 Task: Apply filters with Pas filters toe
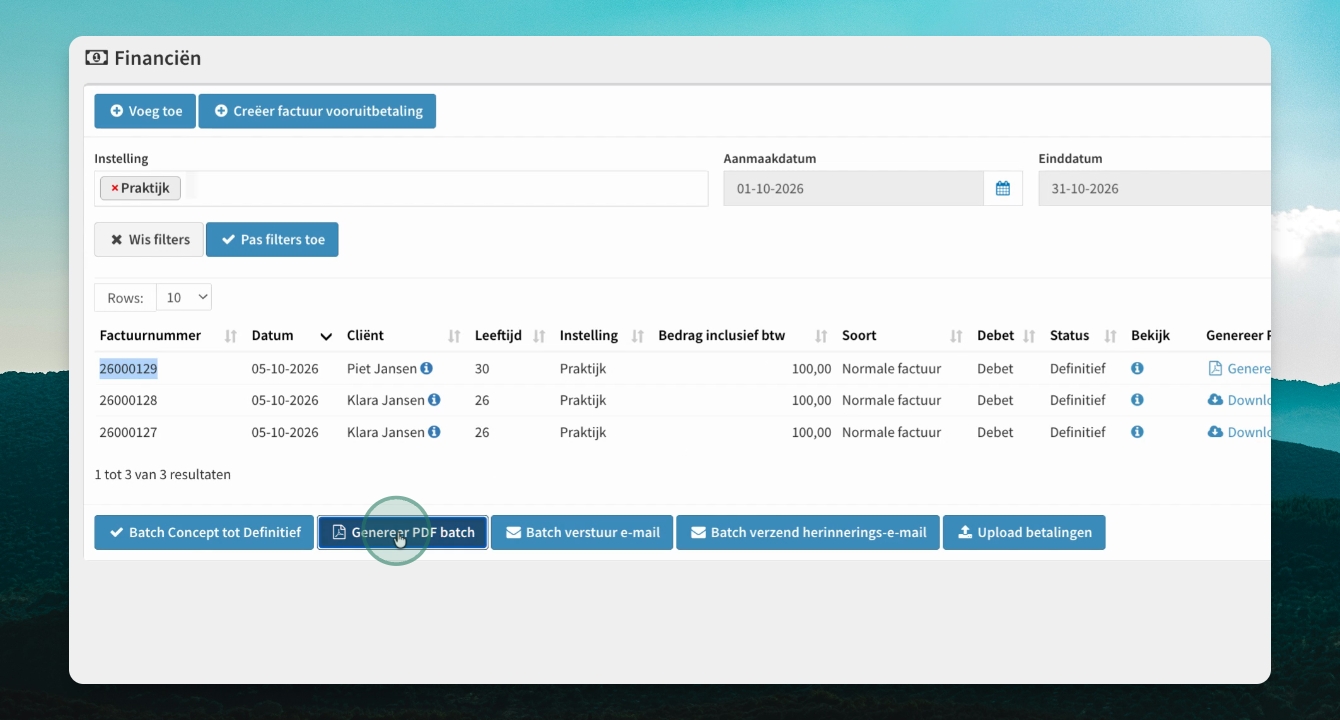272,240
